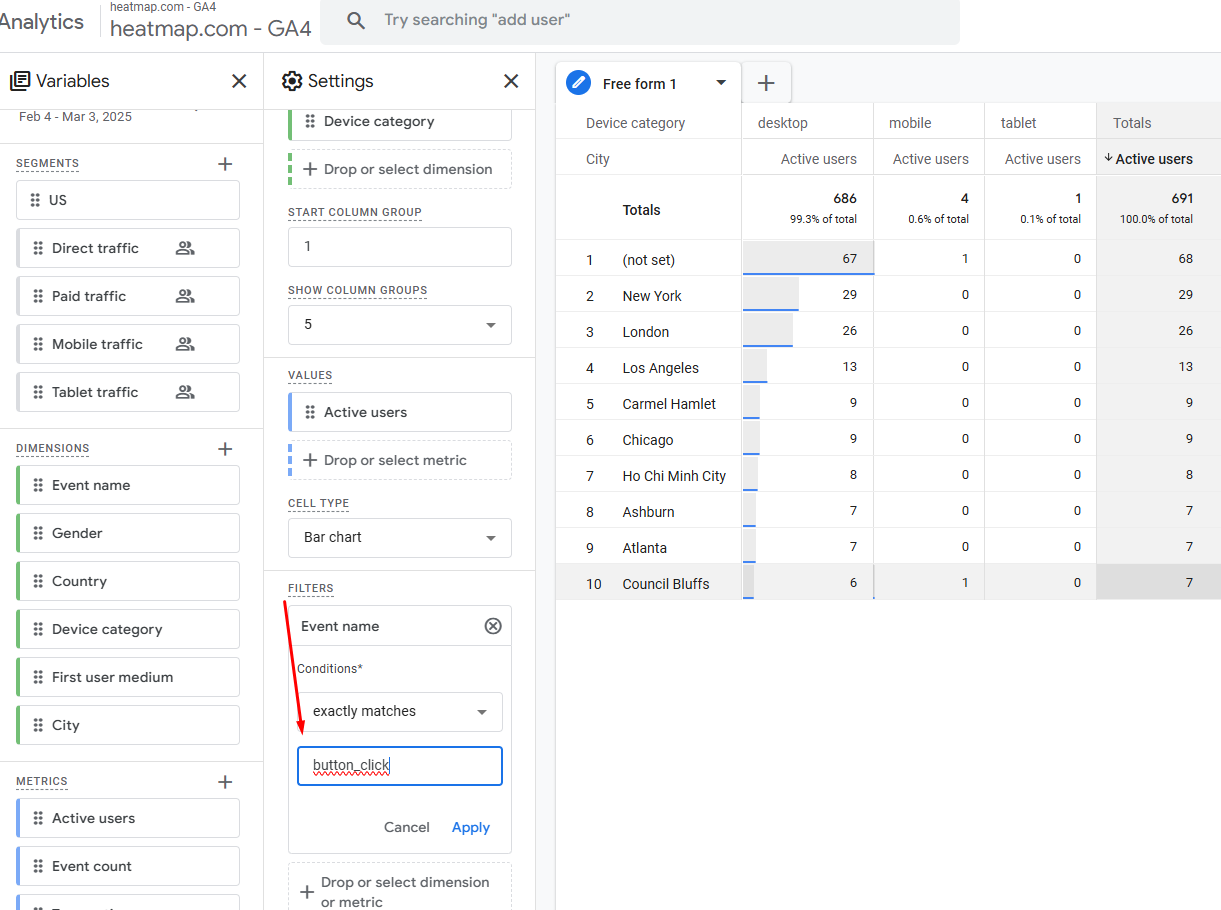
Task: Click the drag handle of US segment
Action: click(36, 200)
